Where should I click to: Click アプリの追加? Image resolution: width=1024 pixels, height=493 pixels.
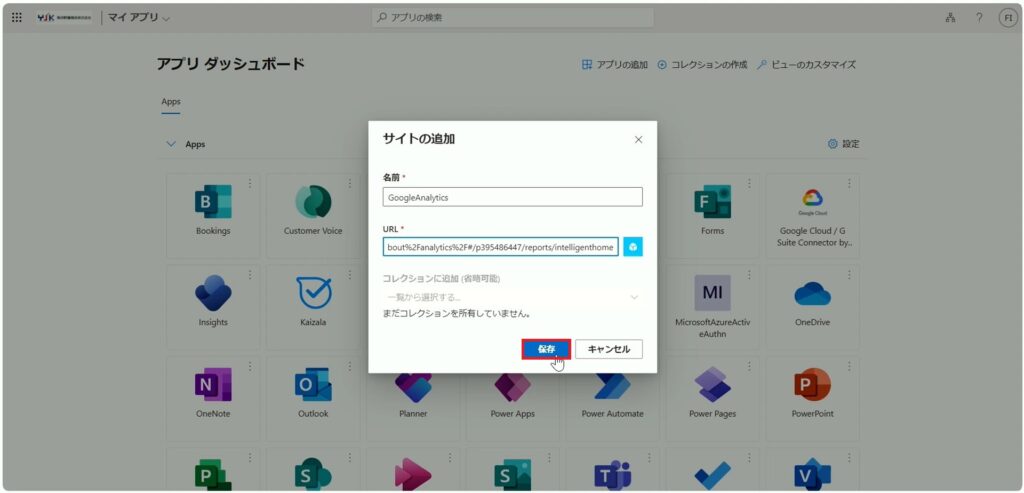tap(615, 65)
